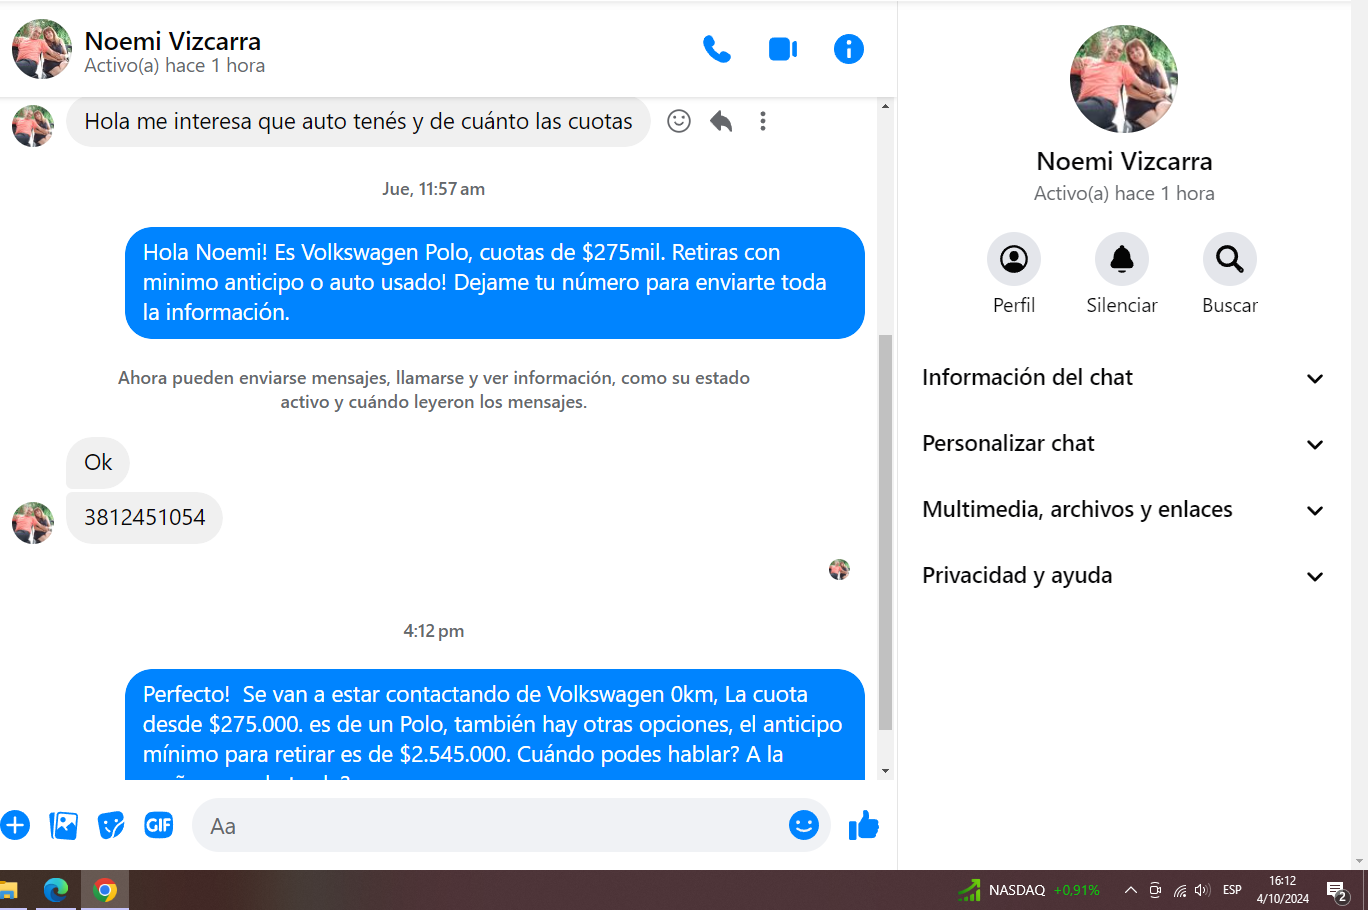Open the plus more actions menu
1368x910 pixels.
tap(15, 825)
